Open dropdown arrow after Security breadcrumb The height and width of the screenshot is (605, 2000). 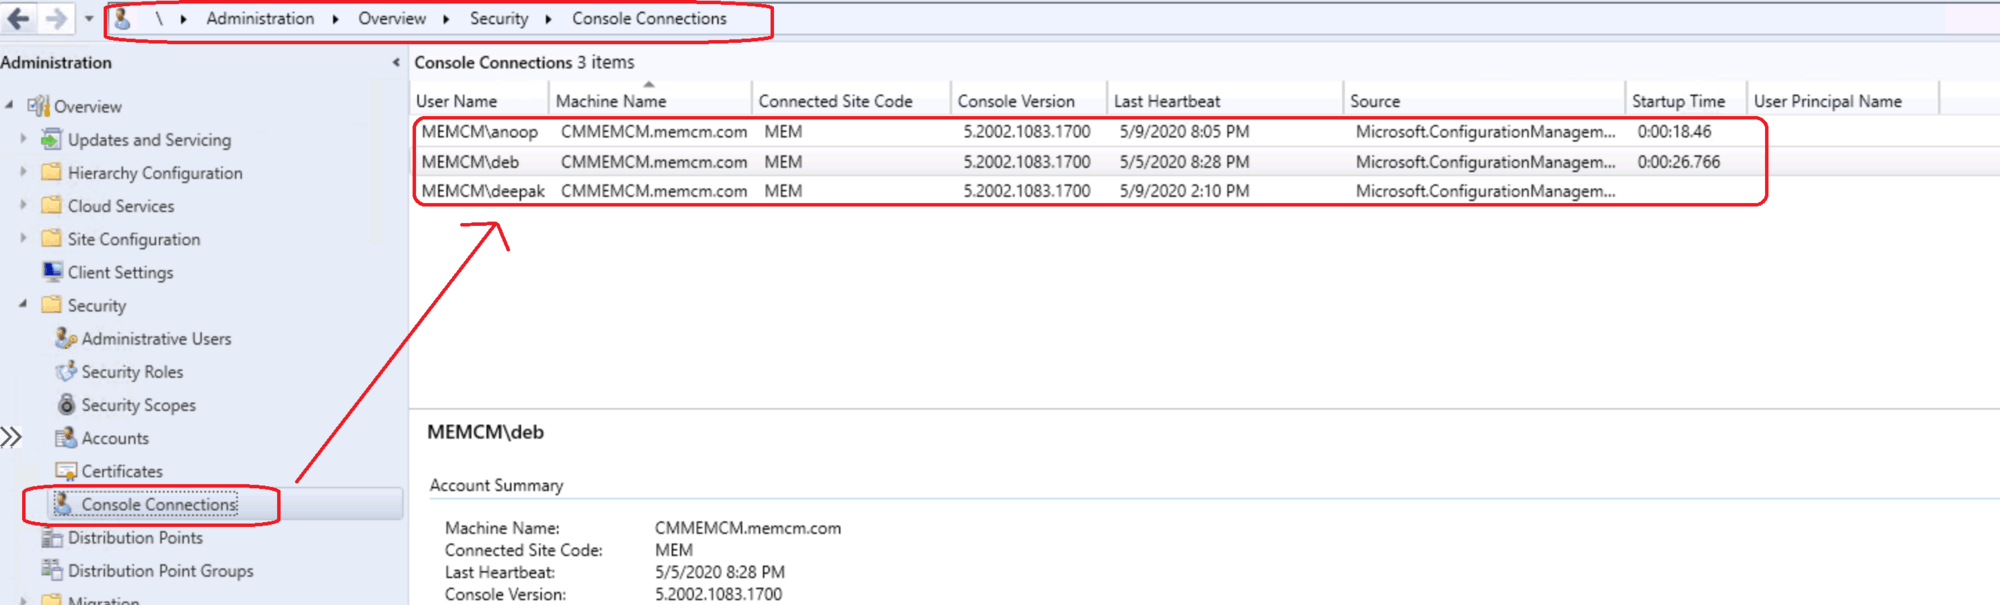pos(548,19)
